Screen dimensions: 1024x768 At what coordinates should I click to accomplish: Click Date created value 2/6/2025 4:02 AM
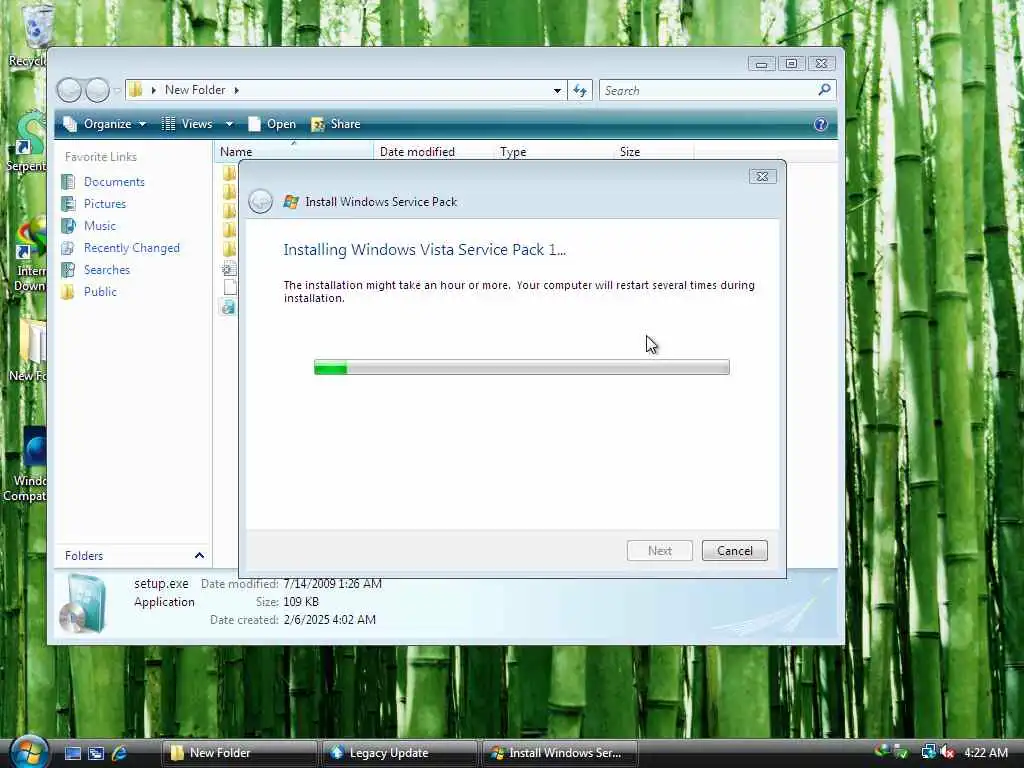click(x=330, y=620)
